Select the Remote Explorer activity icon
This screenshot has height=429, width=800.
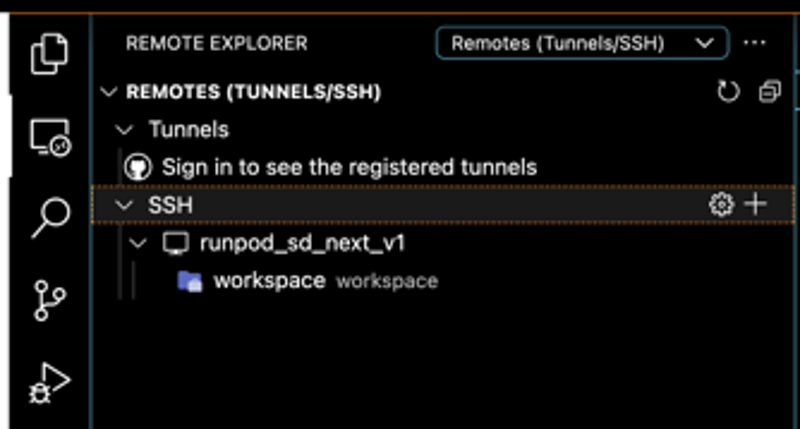51,137
